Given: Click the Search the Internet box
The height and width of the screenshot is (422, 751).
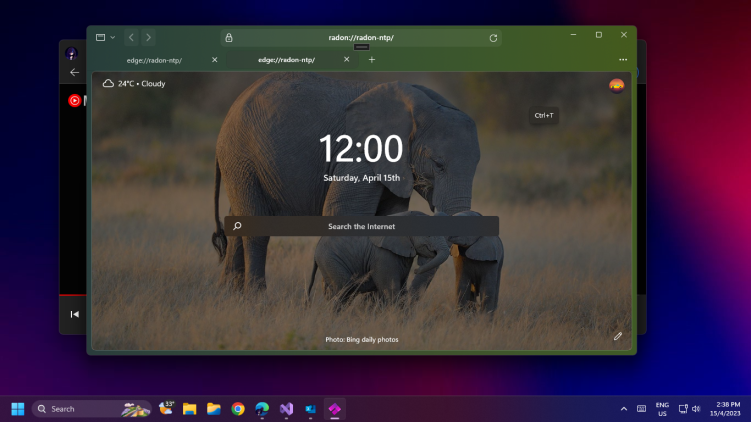Looking at the screenshot, I should [x=362, y=226].
